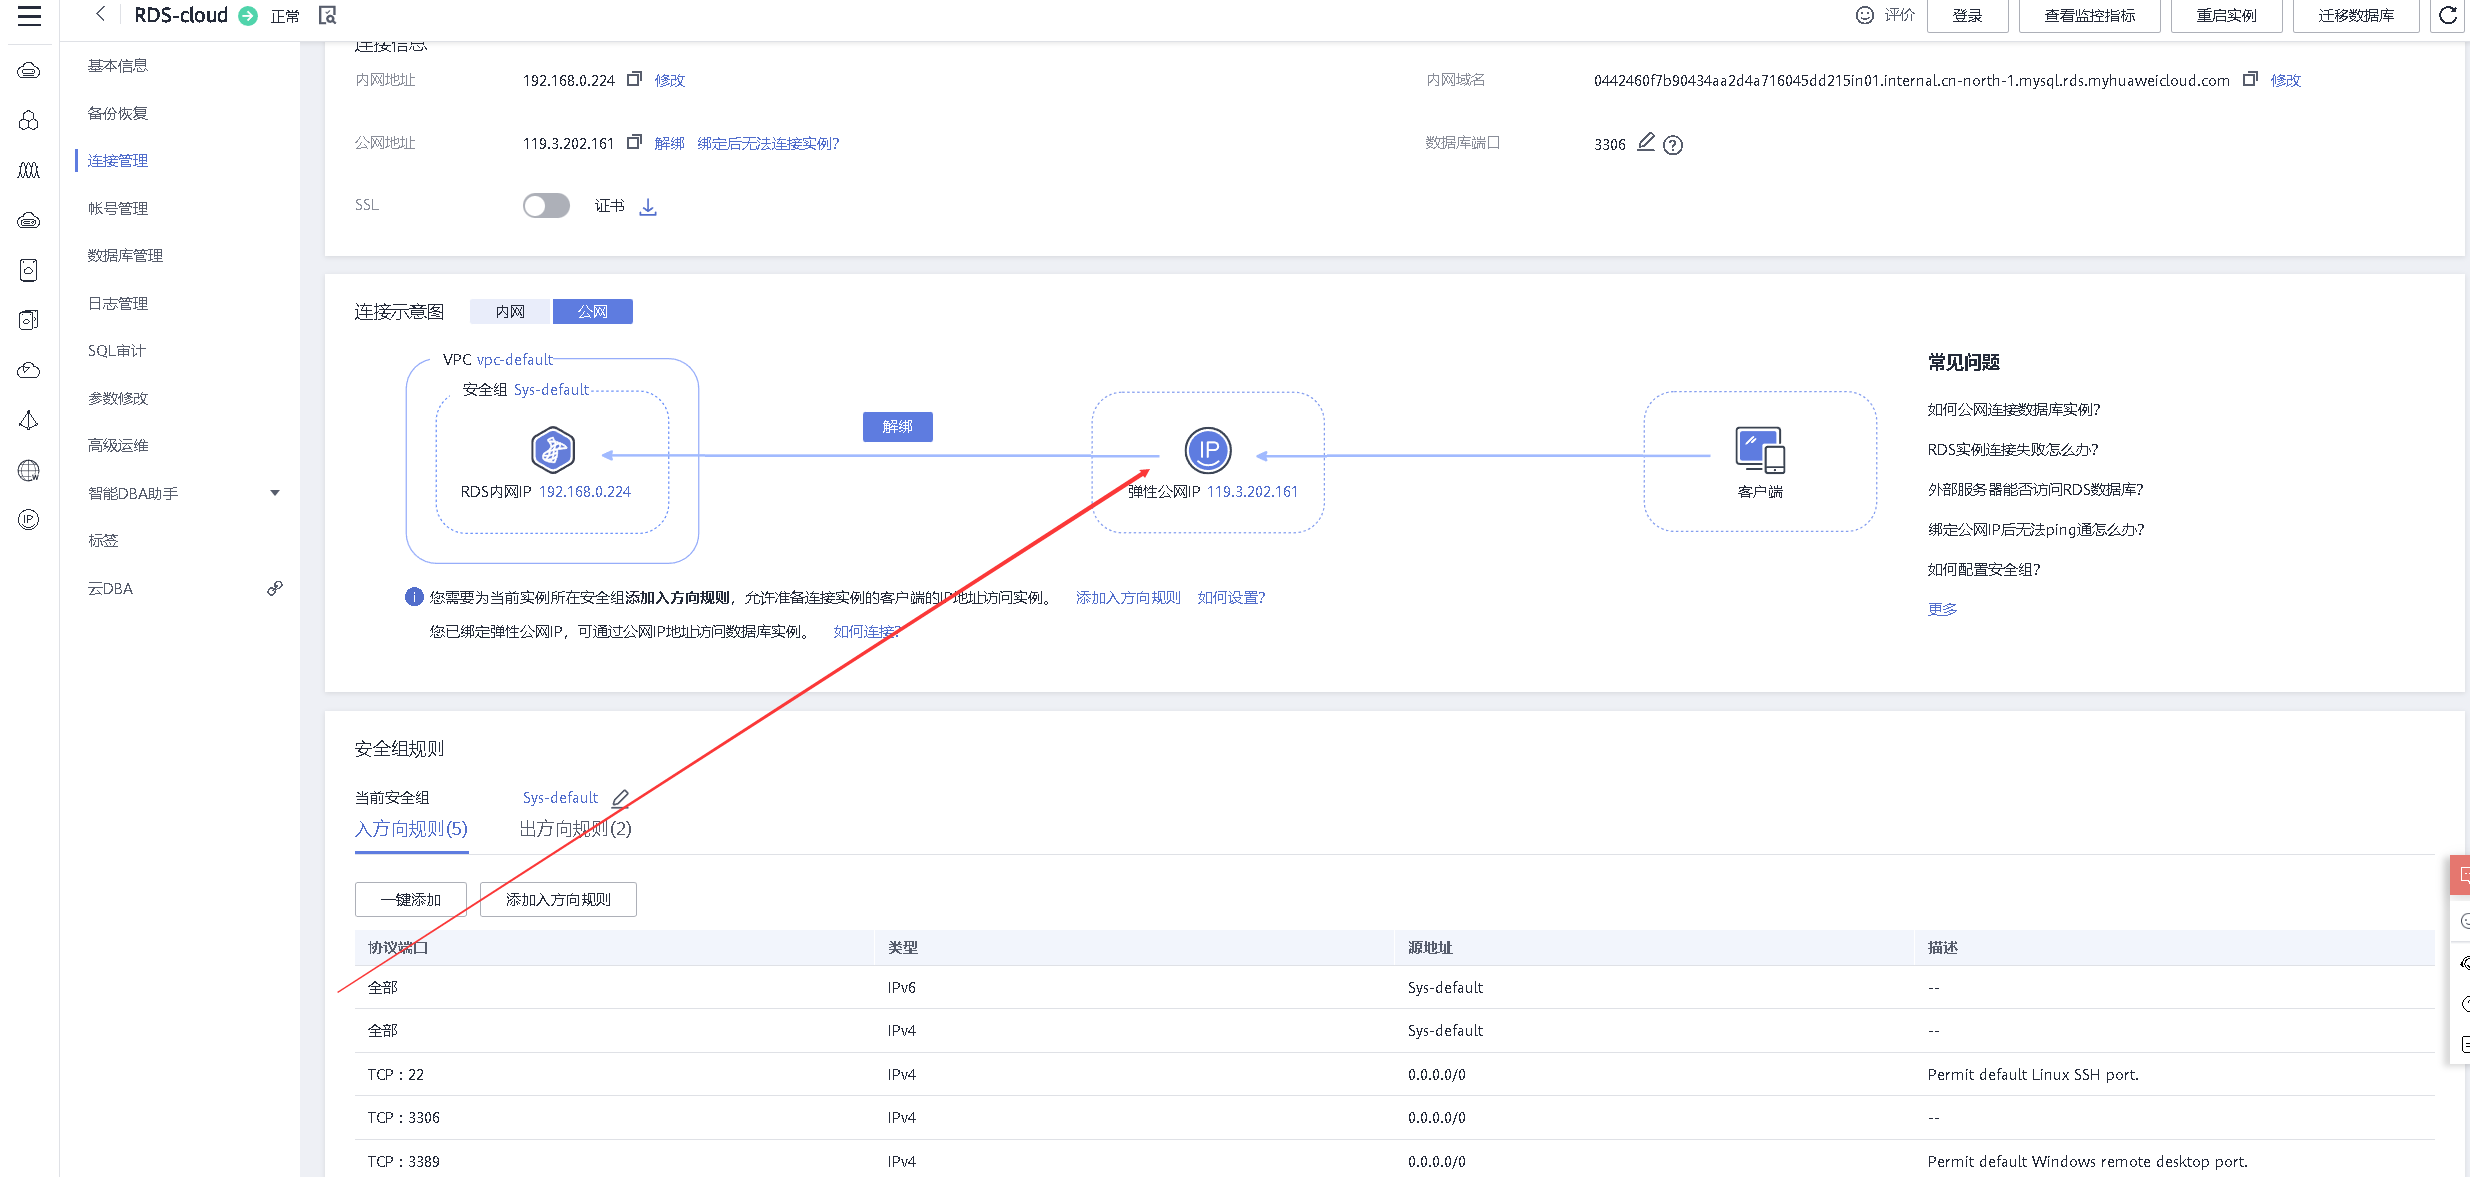
Task: Switch diagram to 内网 view
Action: tap(510, 312)
